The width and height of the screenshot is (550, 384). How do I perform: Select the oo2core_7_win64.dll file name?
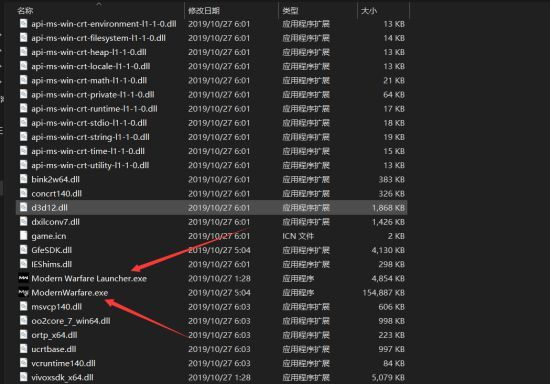pos(71,321)
